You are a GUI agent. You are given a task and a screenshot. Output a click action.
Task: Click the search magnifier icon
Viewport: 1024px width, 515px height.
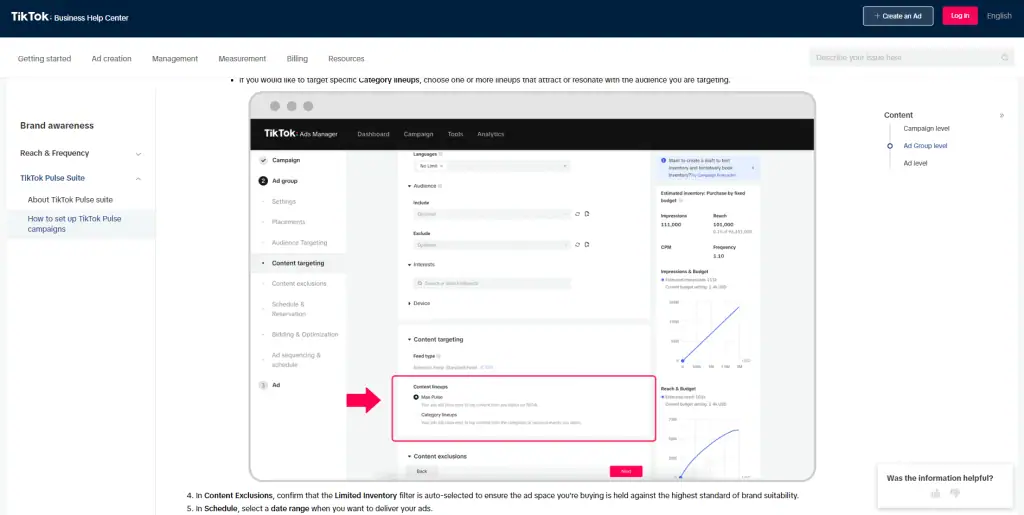[1004, 57]
